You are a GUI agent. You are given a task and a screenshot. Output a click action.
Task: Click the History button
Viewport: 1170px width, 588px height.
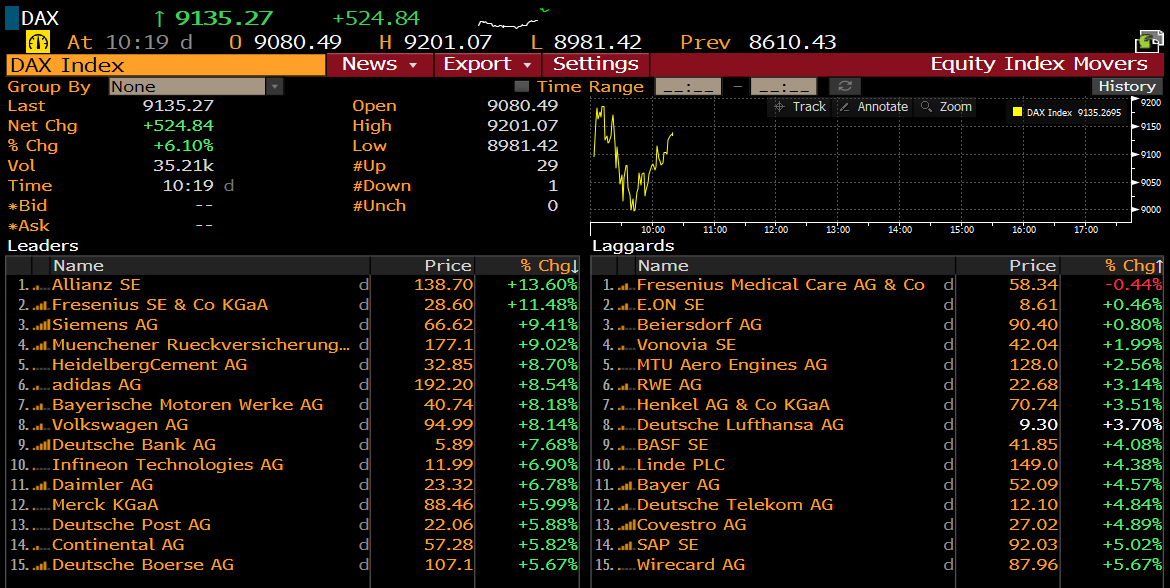tap(1126, 87)
